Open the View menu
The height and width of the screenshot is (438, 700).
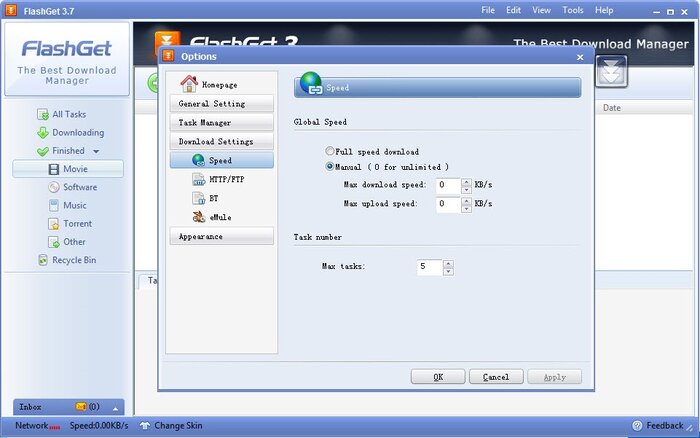(x=541, y=10)
